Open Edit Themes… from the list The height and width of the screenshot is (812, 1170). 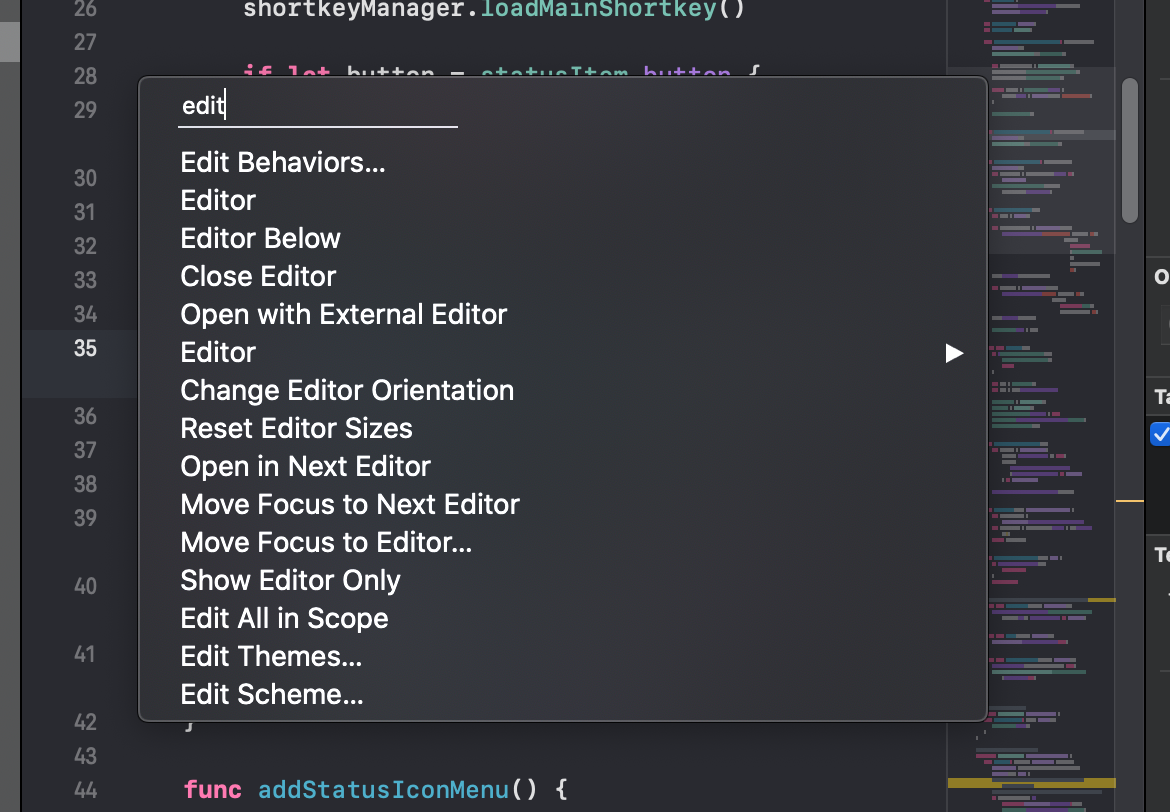point(271,656)
